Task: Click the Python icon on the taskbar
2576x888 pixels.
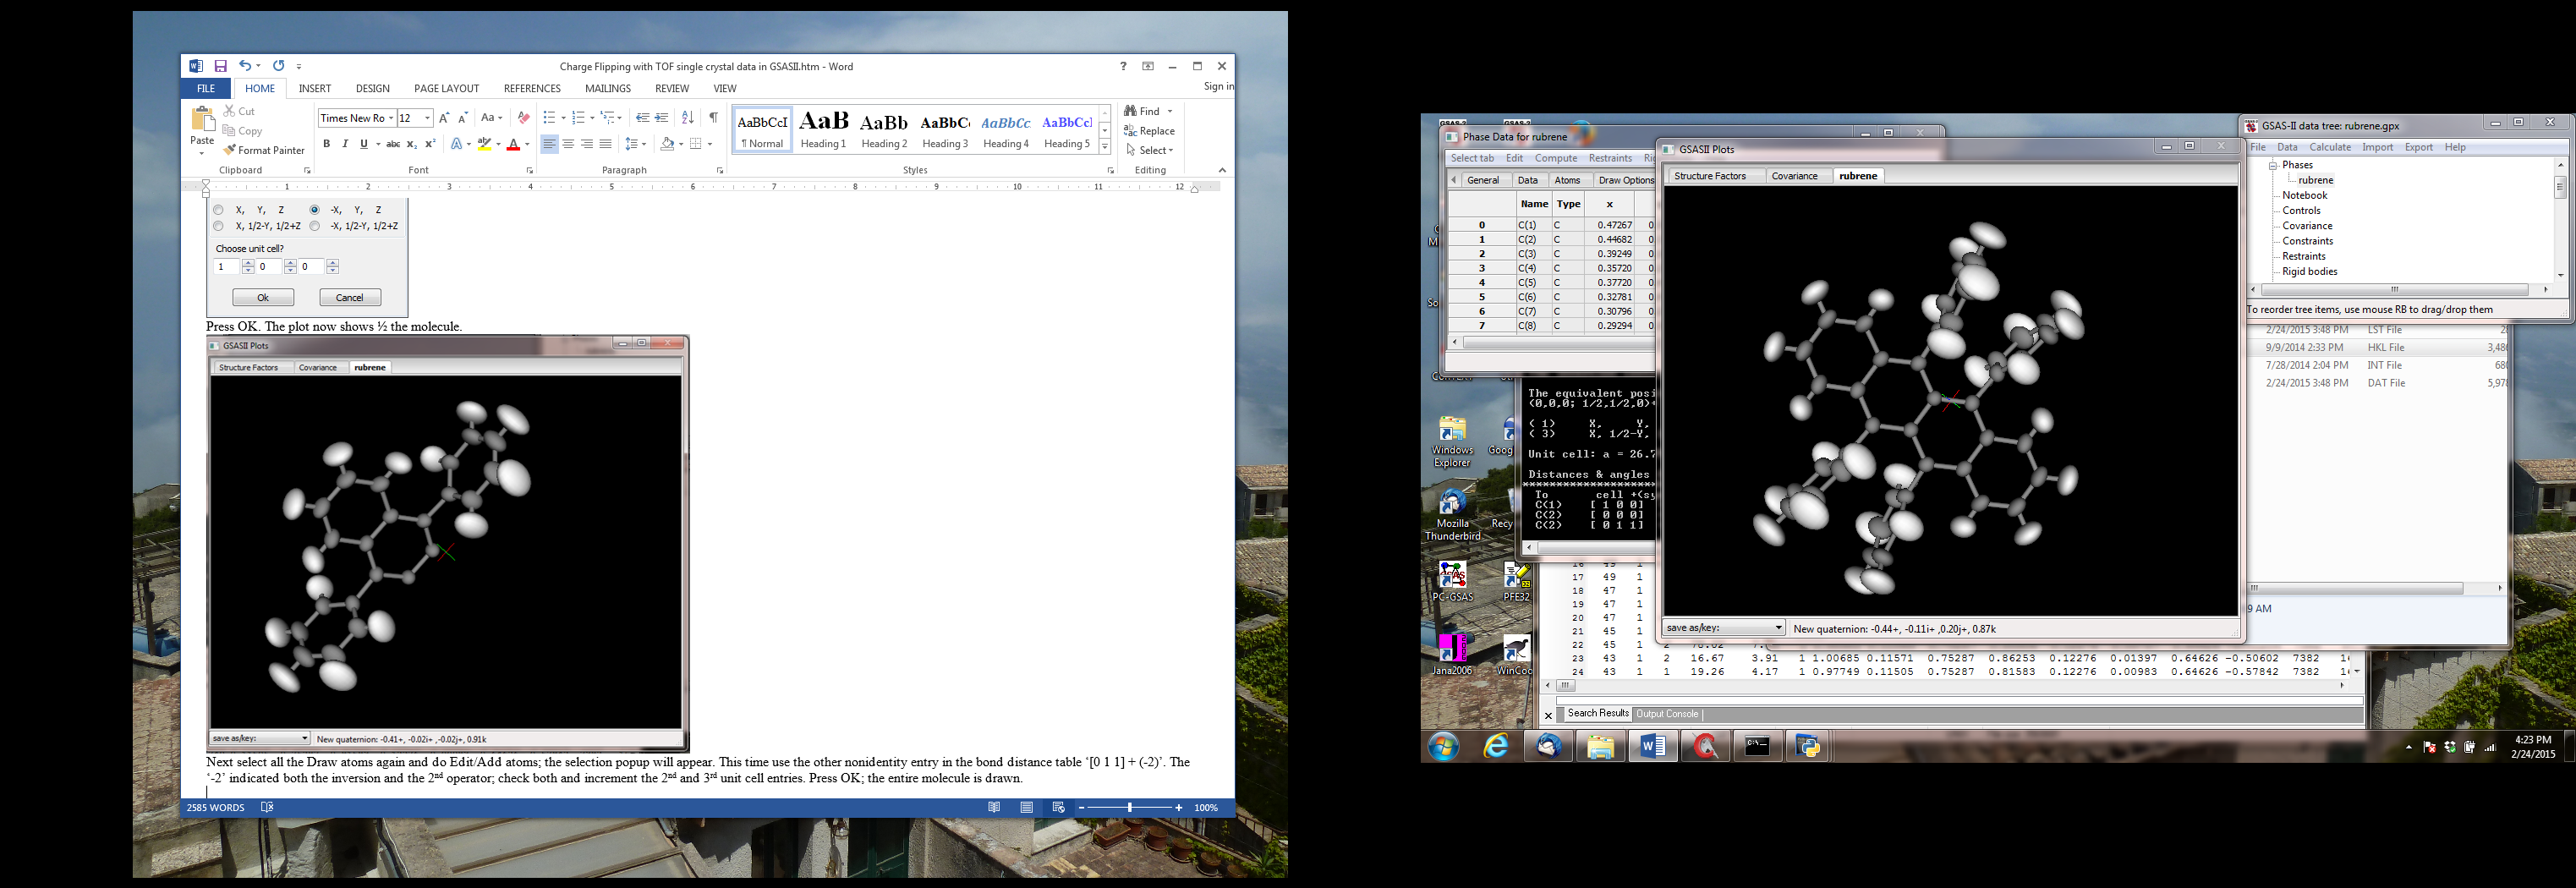Action: point(1808,746)
